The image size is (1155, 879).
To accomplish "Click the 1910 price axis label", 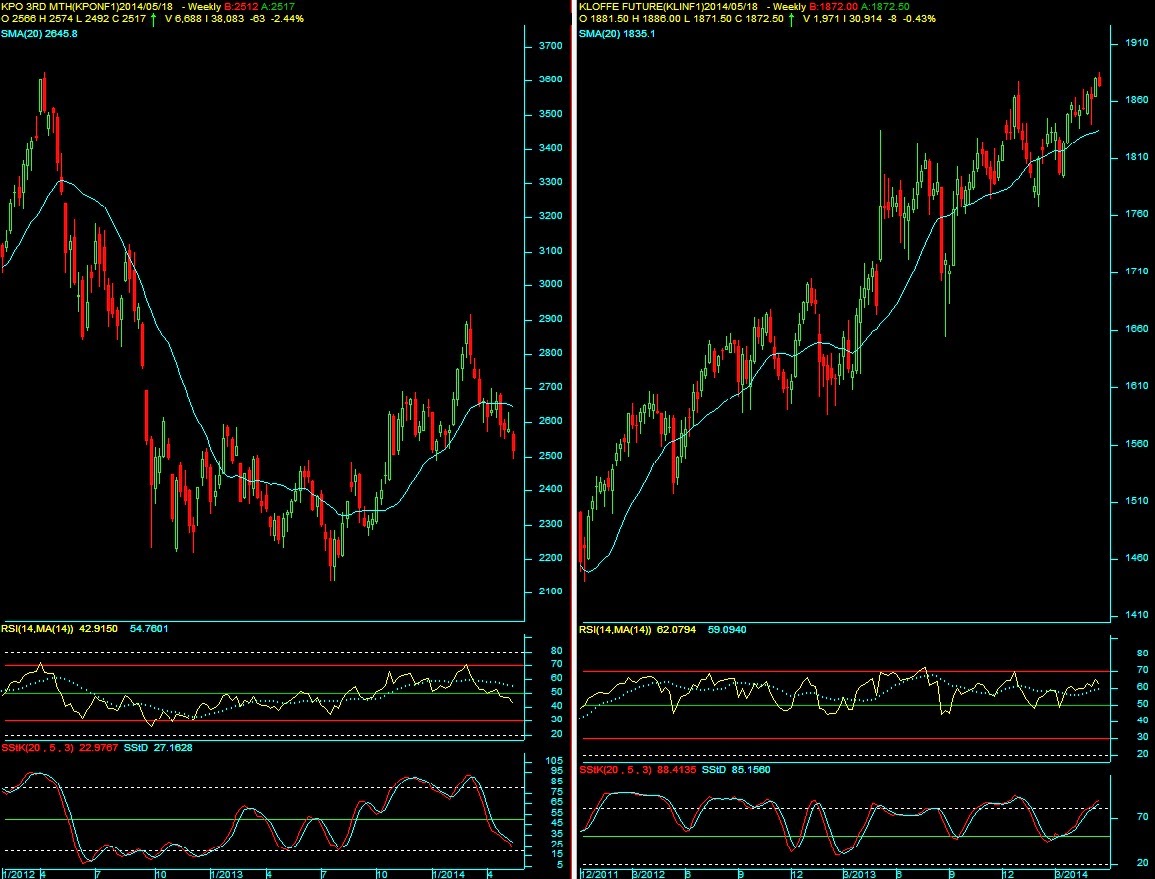I will tap(1137, 43).
